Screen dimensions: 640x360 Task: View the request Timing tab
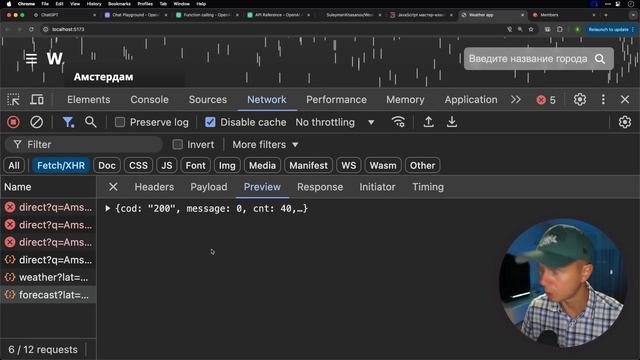pos(428,187)
